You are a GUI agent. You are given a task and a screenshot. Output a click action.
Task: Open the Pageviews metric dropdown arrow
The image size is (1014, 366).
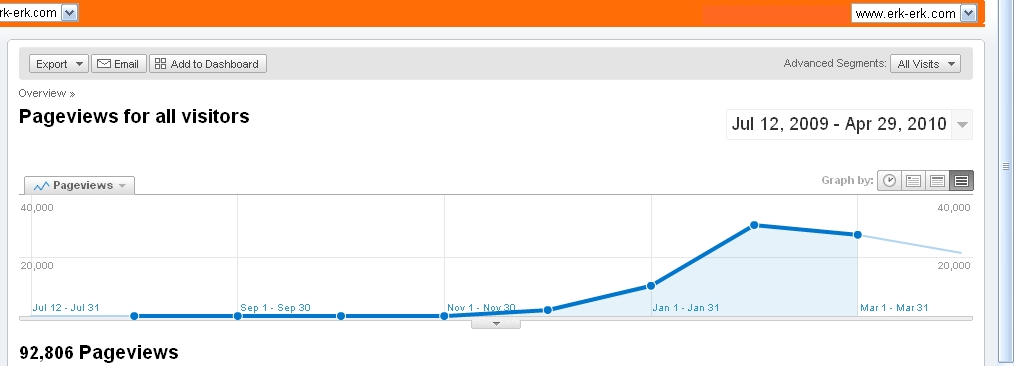point(121,186)
